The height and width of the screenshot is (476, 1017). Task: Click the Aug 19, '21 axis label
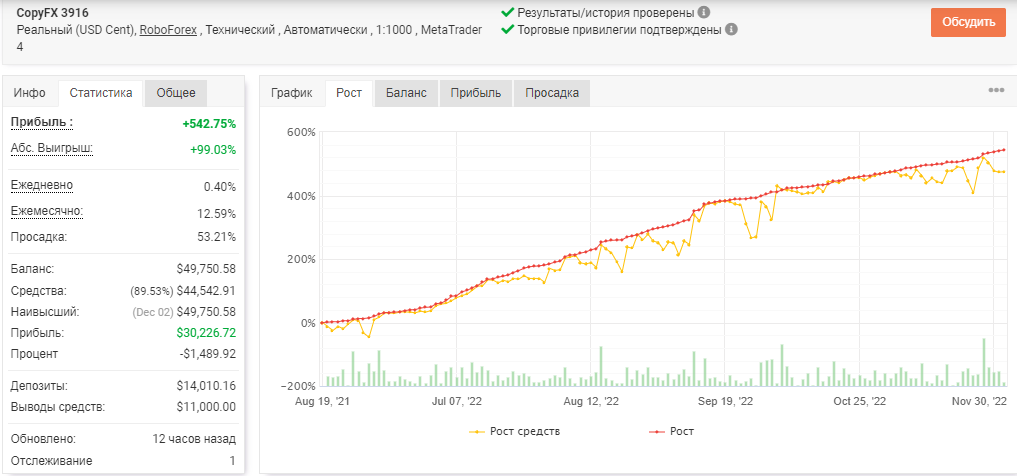322,401
